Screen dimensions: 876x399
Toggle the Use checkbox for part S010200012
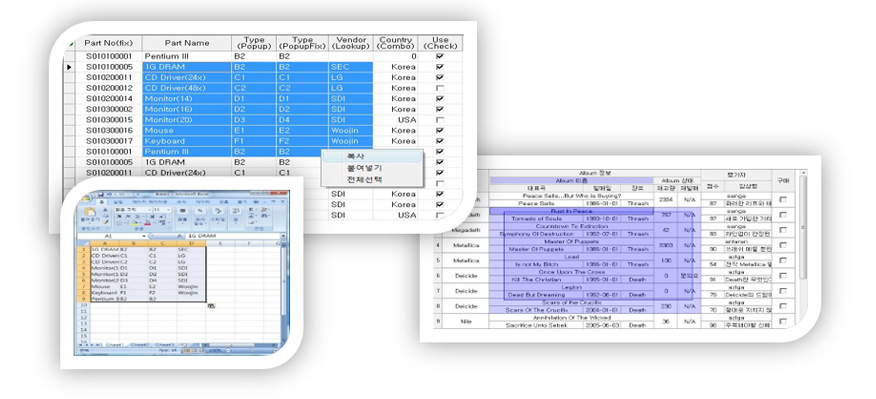coord(440,88)
